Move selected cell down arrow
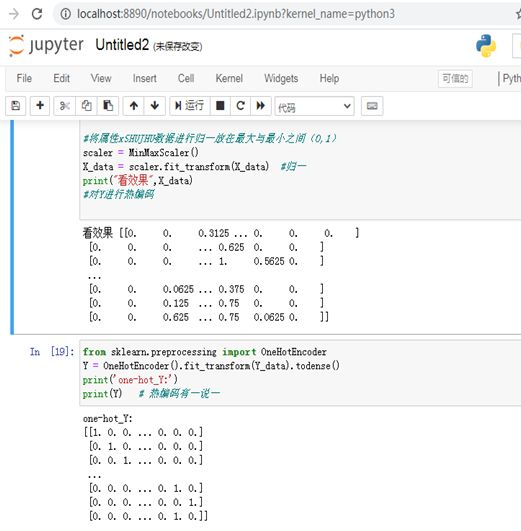Image resolution: width=521 pixels, height=531 pixels. [x=155, y=106]
